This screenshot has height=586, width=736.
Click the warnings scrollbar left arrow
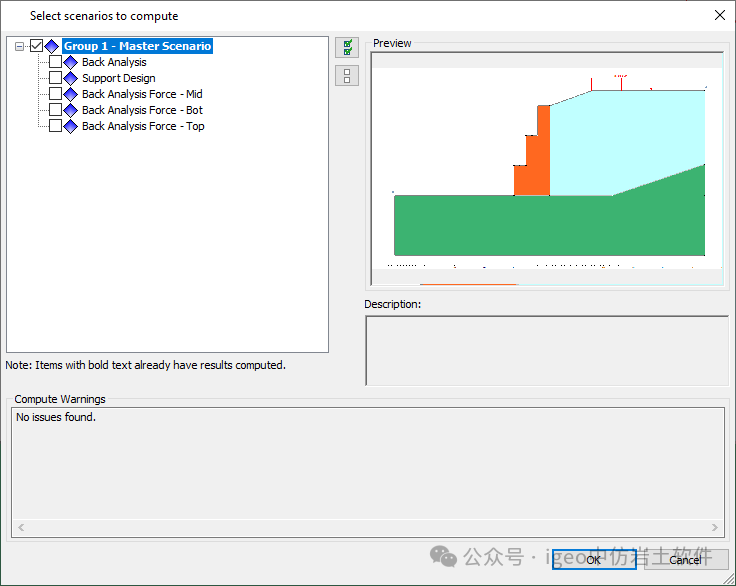(21, 527)
